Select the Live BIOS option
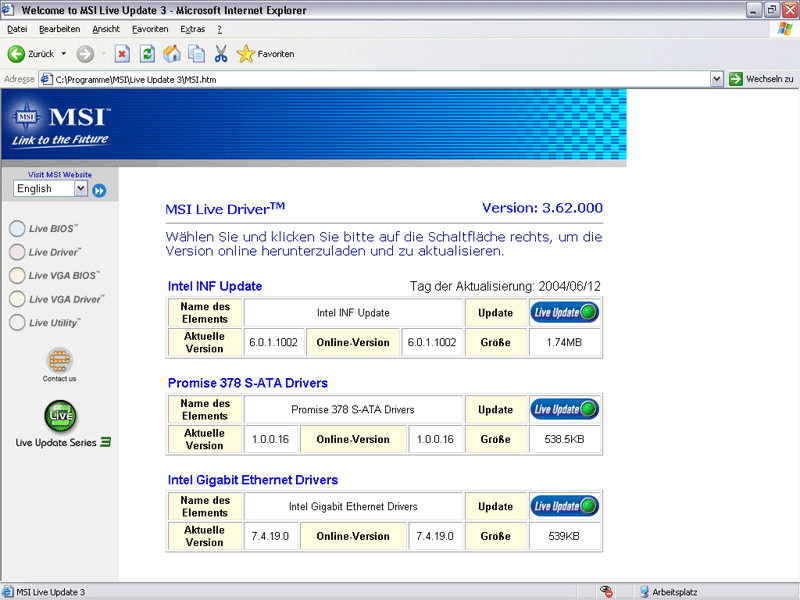The width and height of the screenshot is (800, 600). tap(43, 229)
